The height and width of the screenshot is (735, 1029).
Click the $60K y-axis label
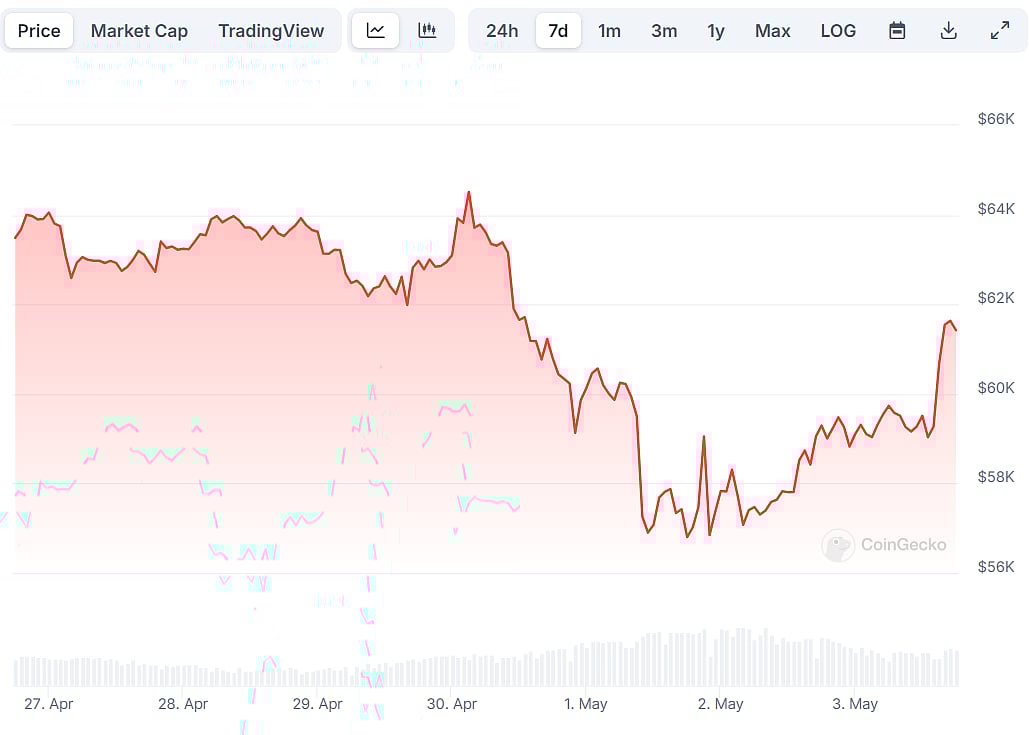(x=995, y=388)
